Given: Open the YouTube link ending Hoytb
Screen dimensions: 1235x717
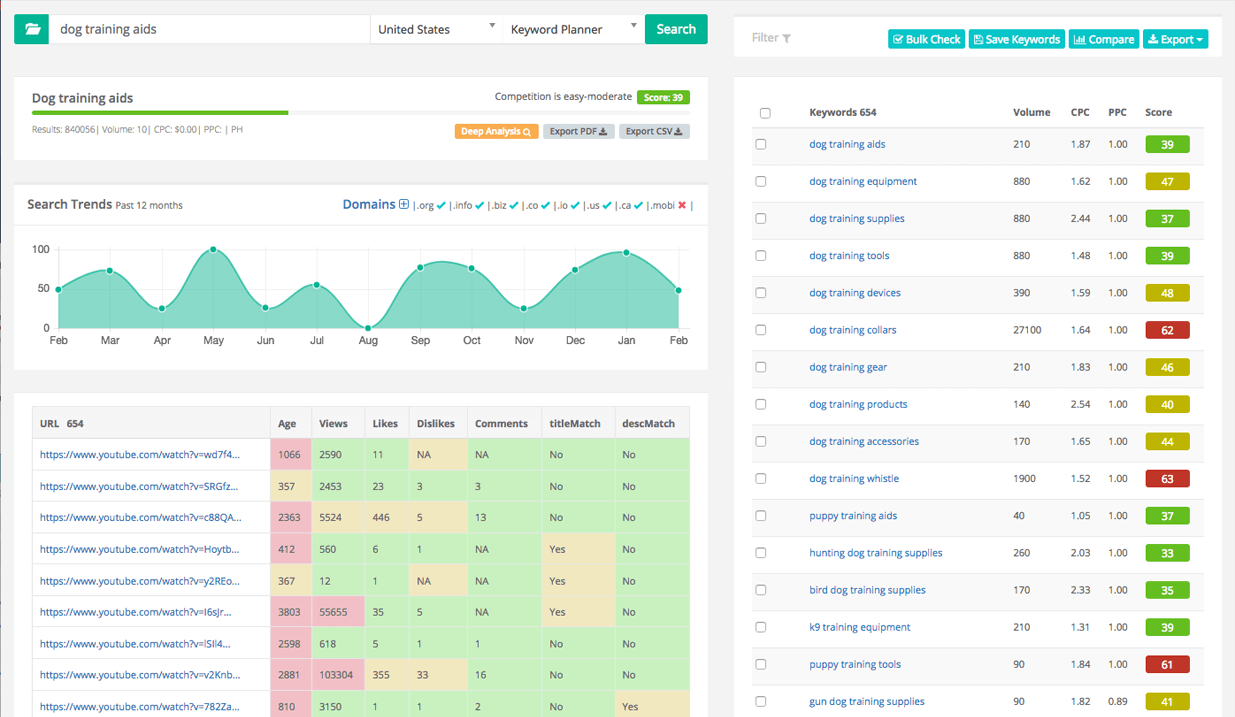Looking at the screenshot, I should coord(140,549).
